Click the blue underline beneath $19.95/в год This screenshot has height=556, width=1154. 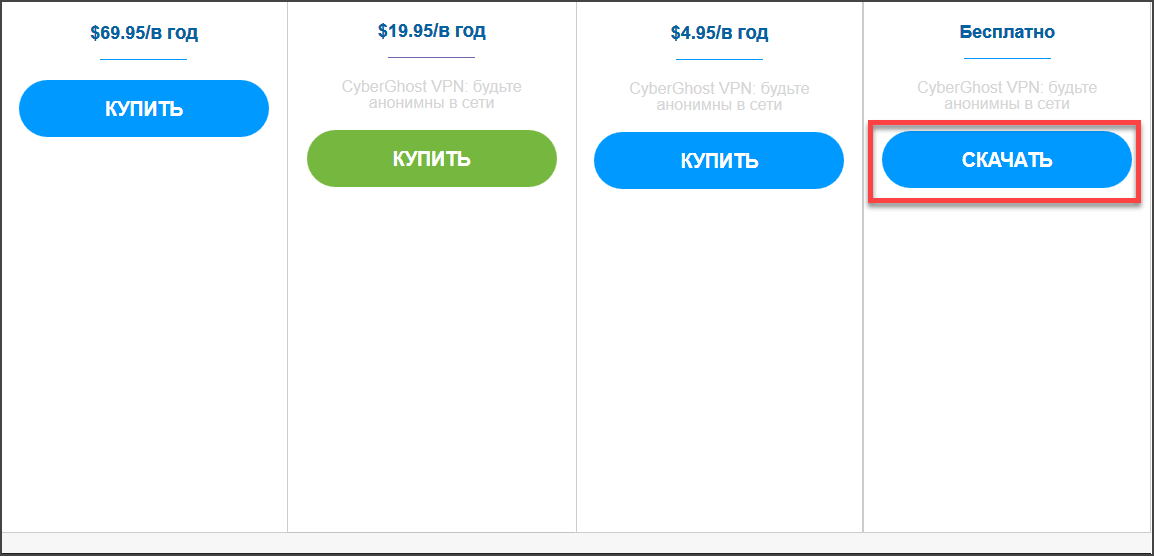tap(432, 58)
